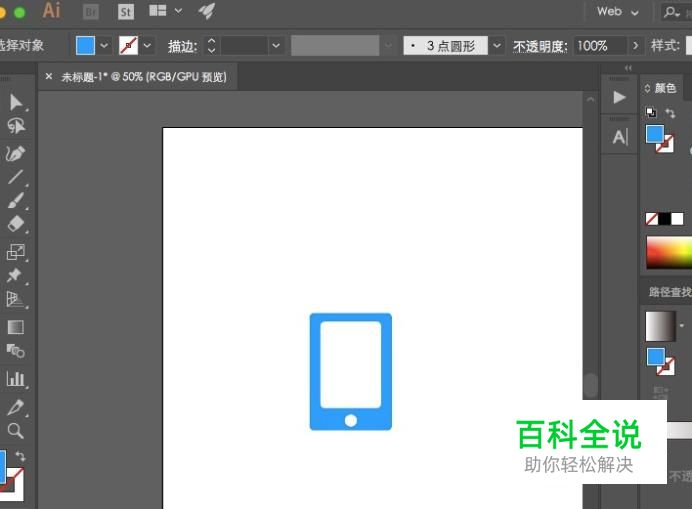Select the None swatch in Color panel
The image size is (692, 509).
tap(651, 219)
